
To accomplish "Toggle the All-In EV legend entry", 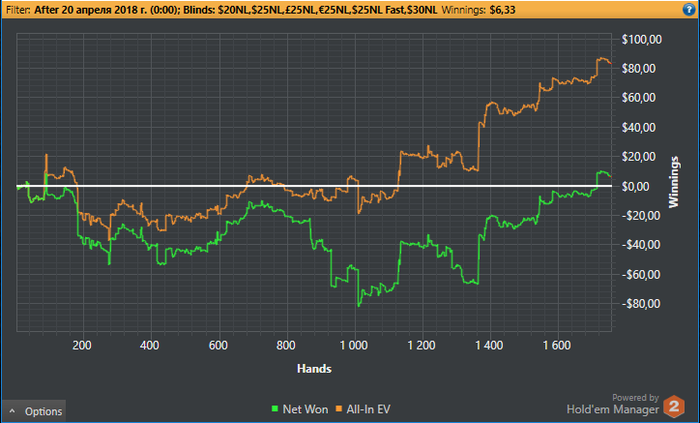I will click(363, 409).
